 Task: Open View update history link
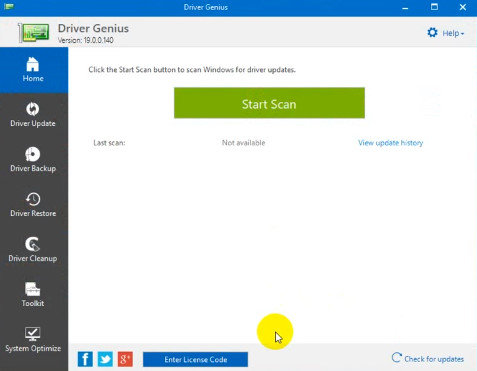390,143
